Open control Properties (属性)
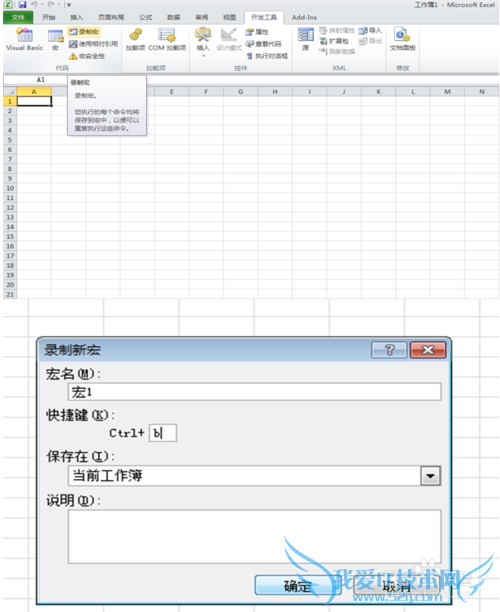Image resolution: width=500 pixels, height=612 pixels. 257,32
